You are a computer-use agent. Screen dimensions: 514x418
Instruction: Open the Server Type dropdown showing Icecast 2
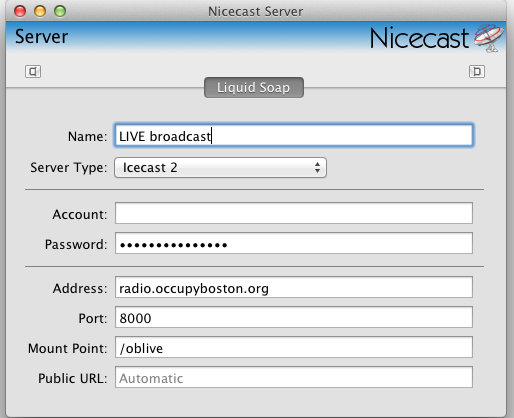[220, 168]
